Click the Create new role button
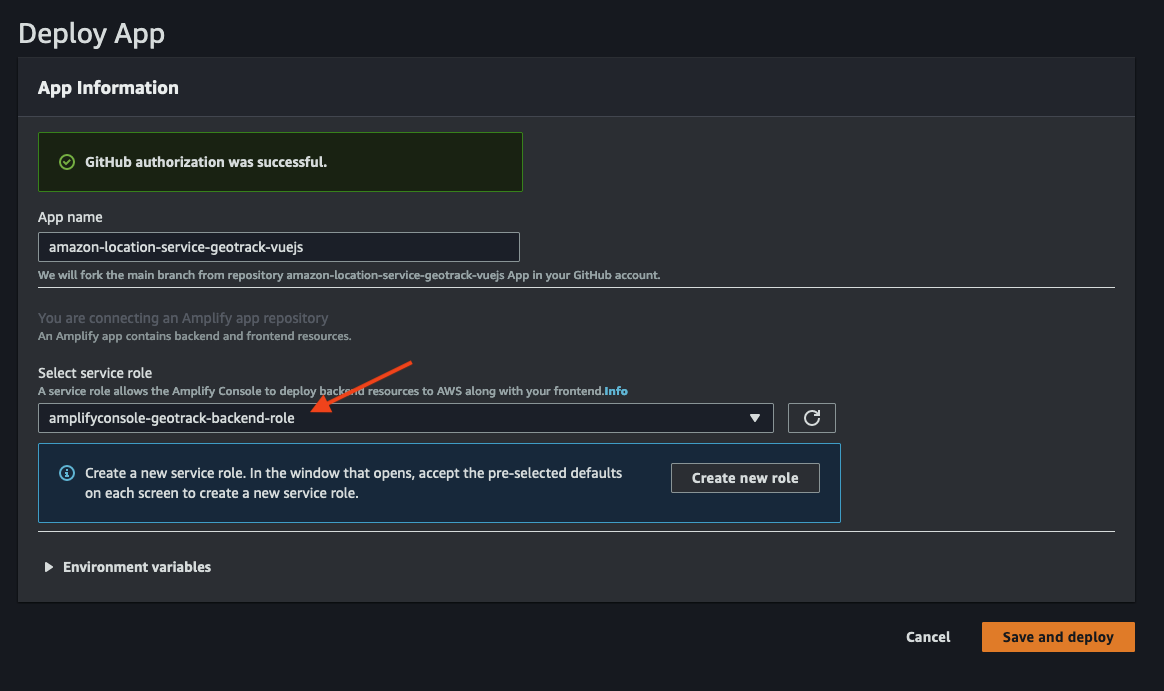 [745, 478]
